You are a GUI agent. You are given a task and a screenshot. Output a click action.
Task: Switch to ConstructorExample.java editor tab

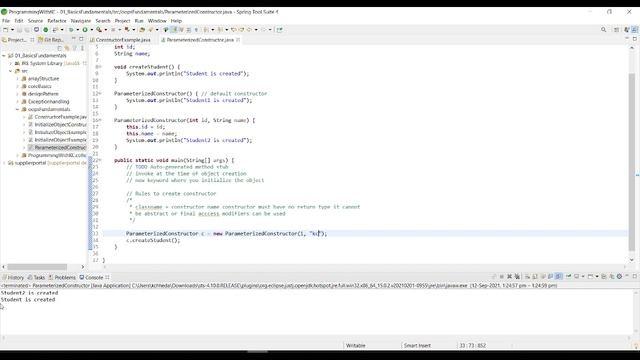point(120,40)
